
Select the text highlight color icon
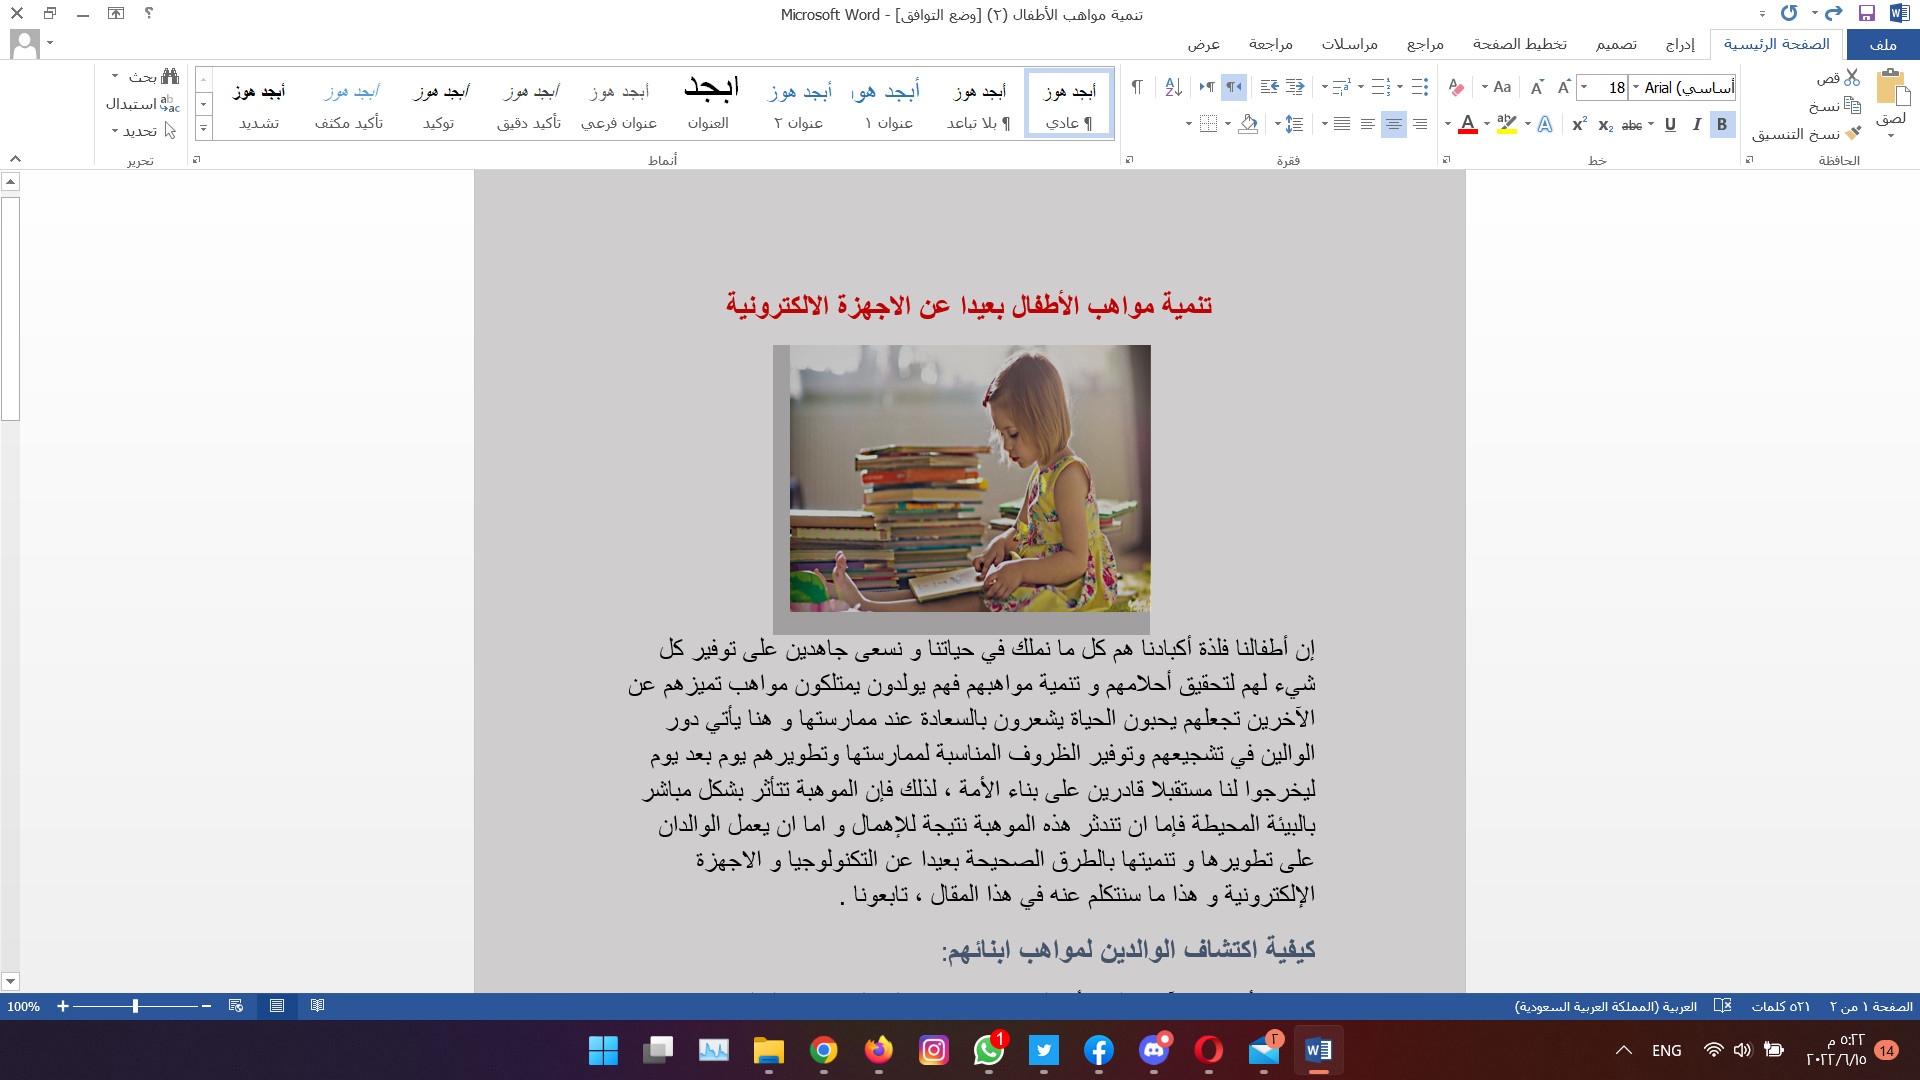[x=1505, y=125]
